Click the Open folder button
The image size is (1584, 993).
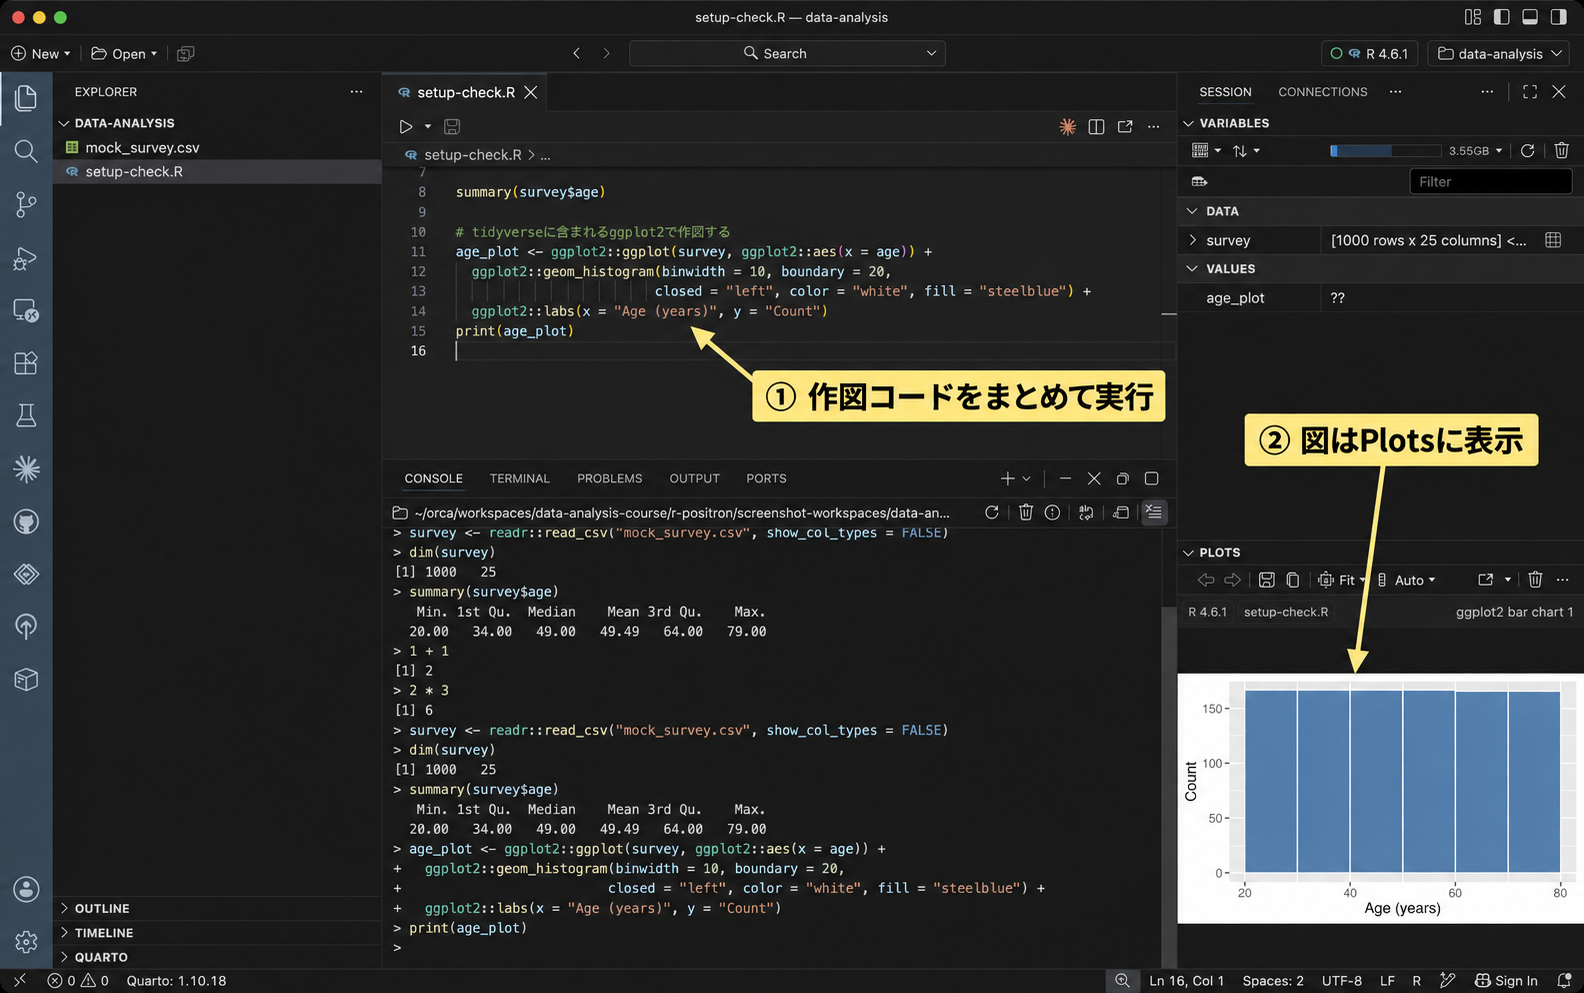point(124,54)
